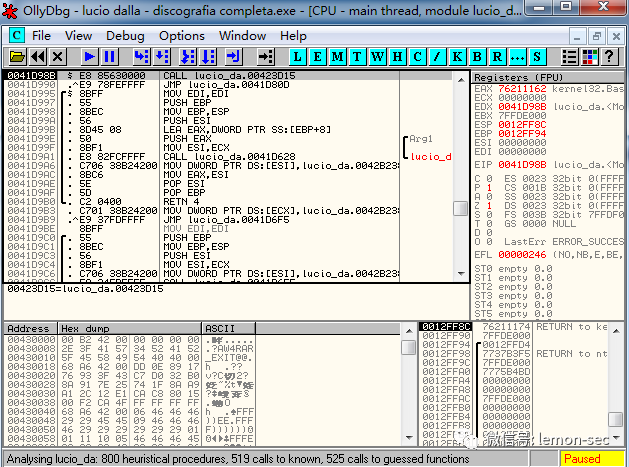The width and height of the screenshot is (629, 467).
Task: Toggle the A flag value
Action: pyautogui.click(x=489, y=197)
